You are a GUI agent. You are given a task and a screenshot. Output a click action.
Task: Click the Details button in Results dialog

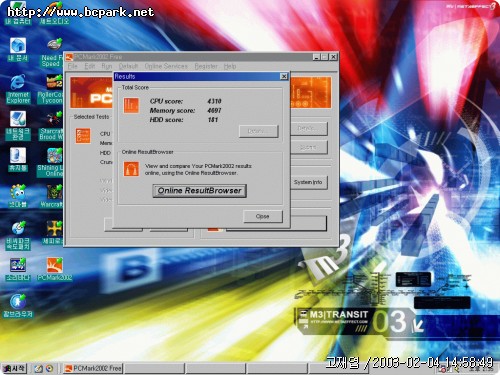(x=259, y=131)
